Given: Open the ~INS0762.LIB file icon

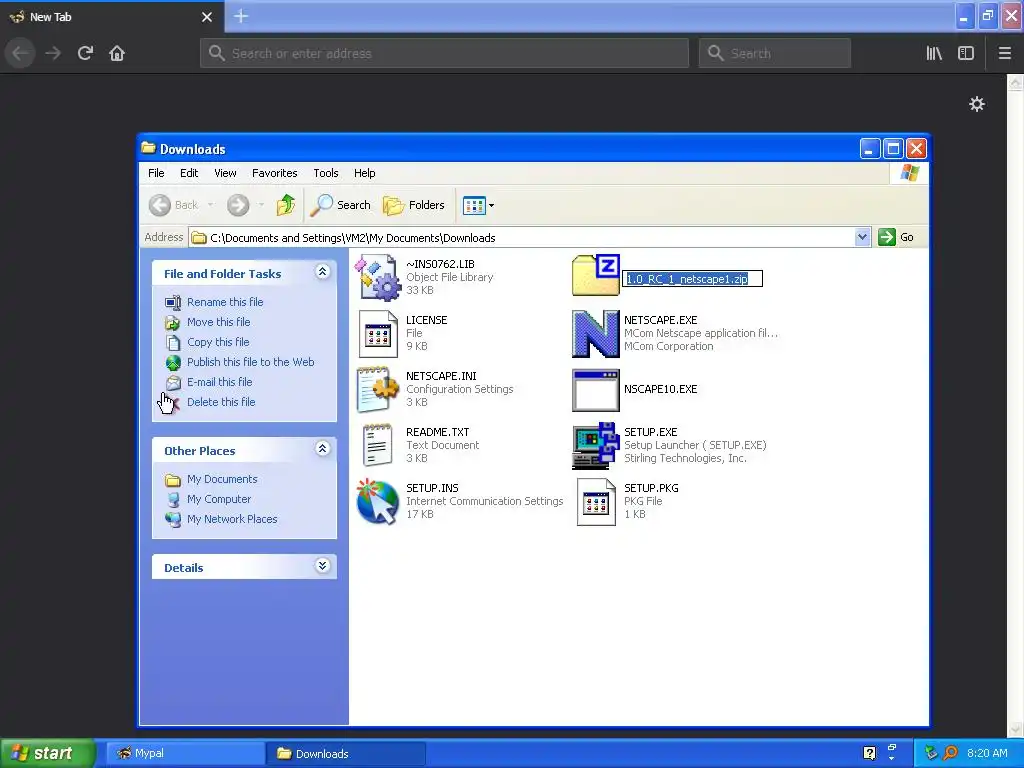Looking at the screenshot, I should tap(377, 278).
